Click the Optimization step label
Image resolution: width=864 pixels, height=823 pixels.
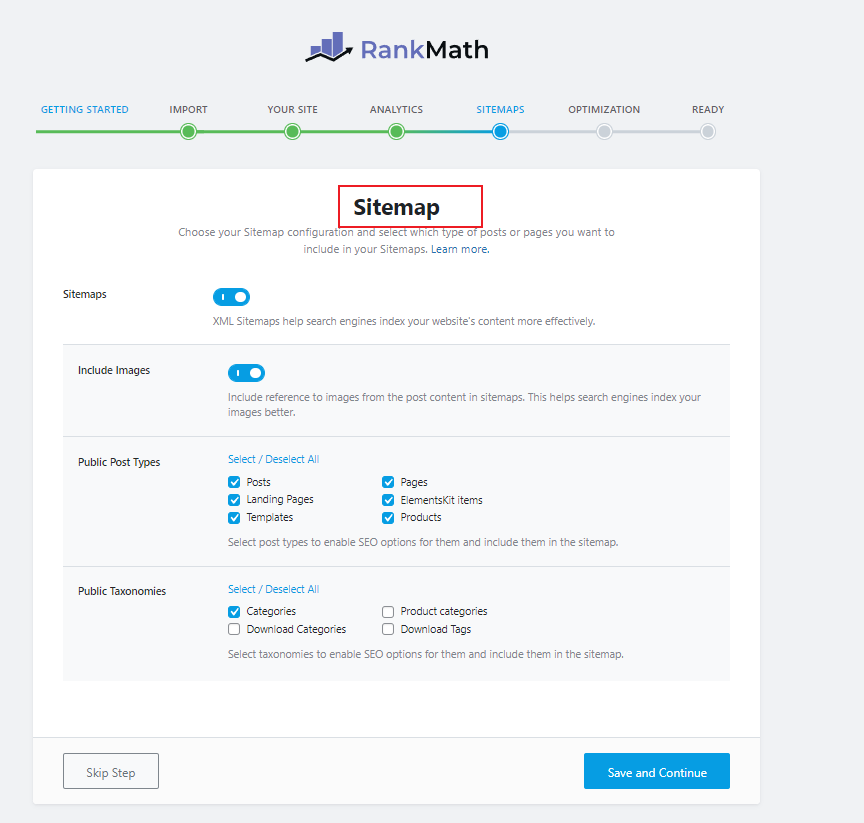click(604, 109)
